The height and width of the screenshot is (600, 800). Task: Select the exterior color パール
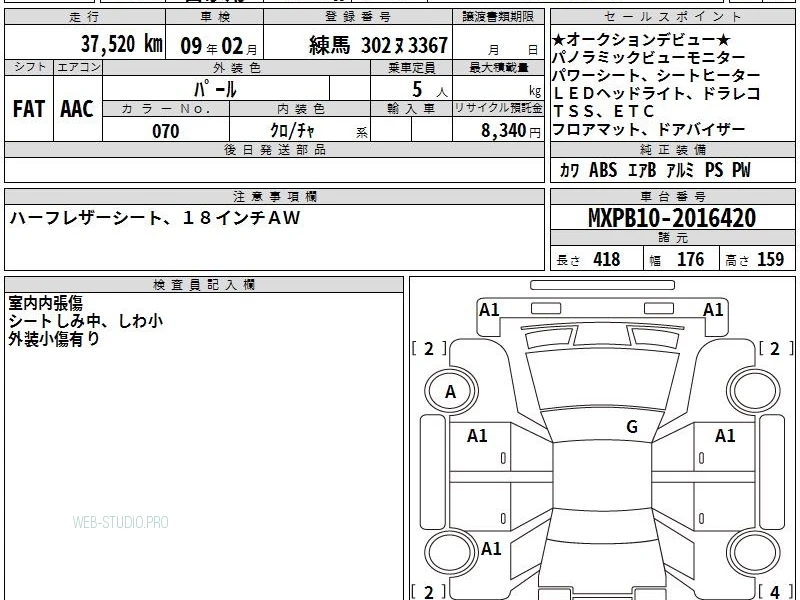215,90
